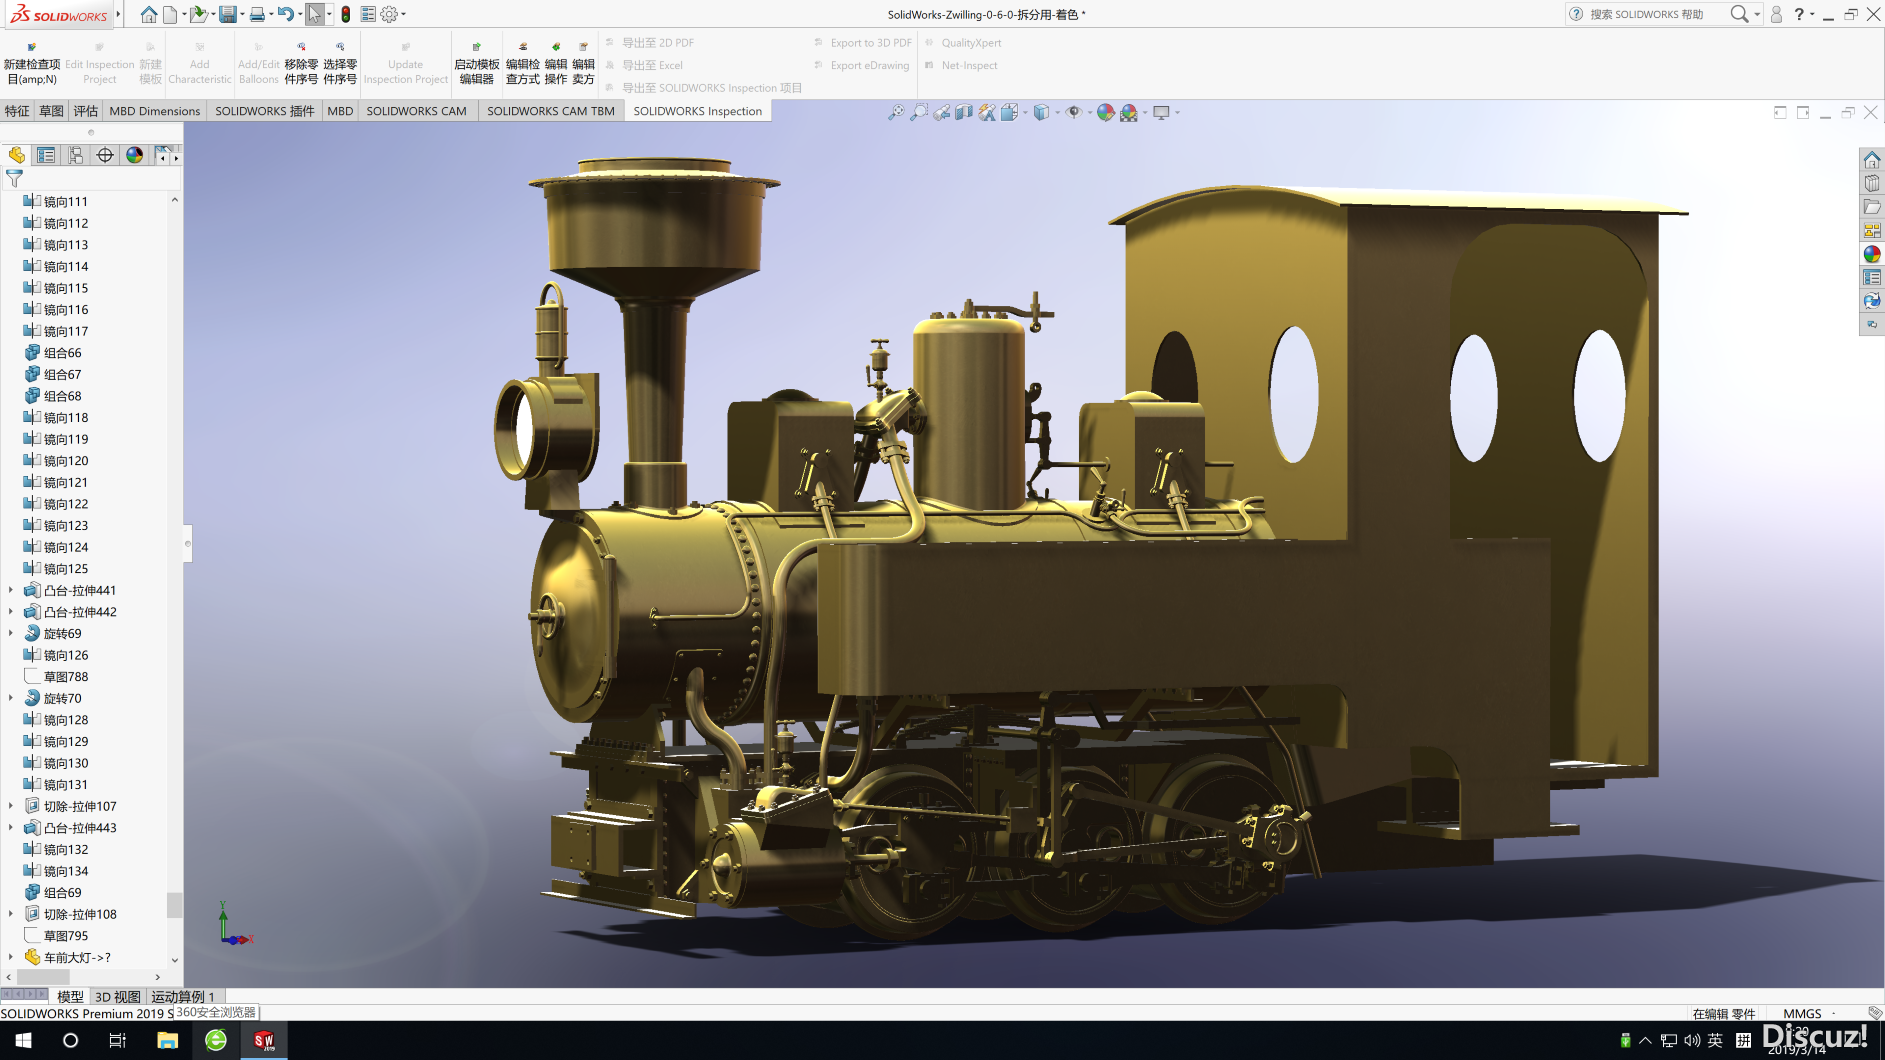Viewport: 1885px width, 1060px height.
Task: Click 编辑卖方 button
Action: tap(583, 63)
